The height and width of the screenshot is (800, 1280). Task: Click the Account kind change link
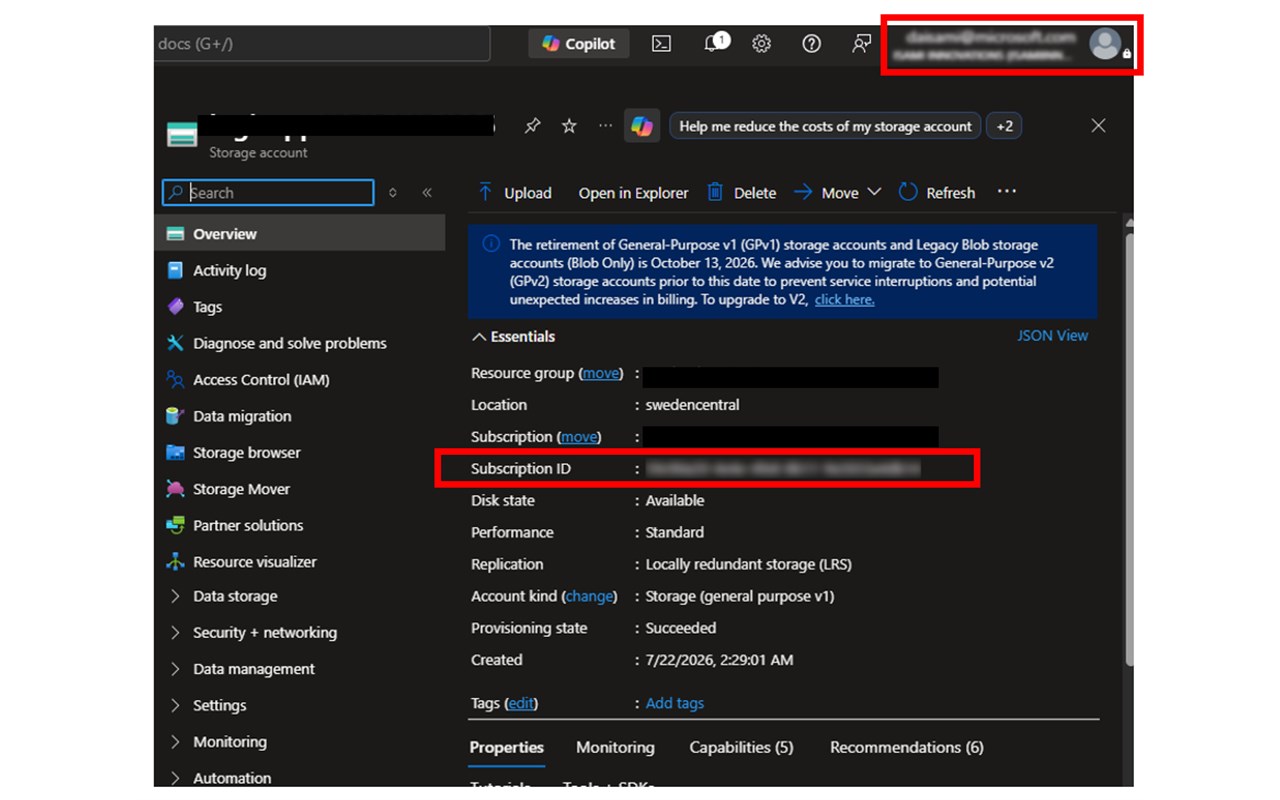click(589, 596)
